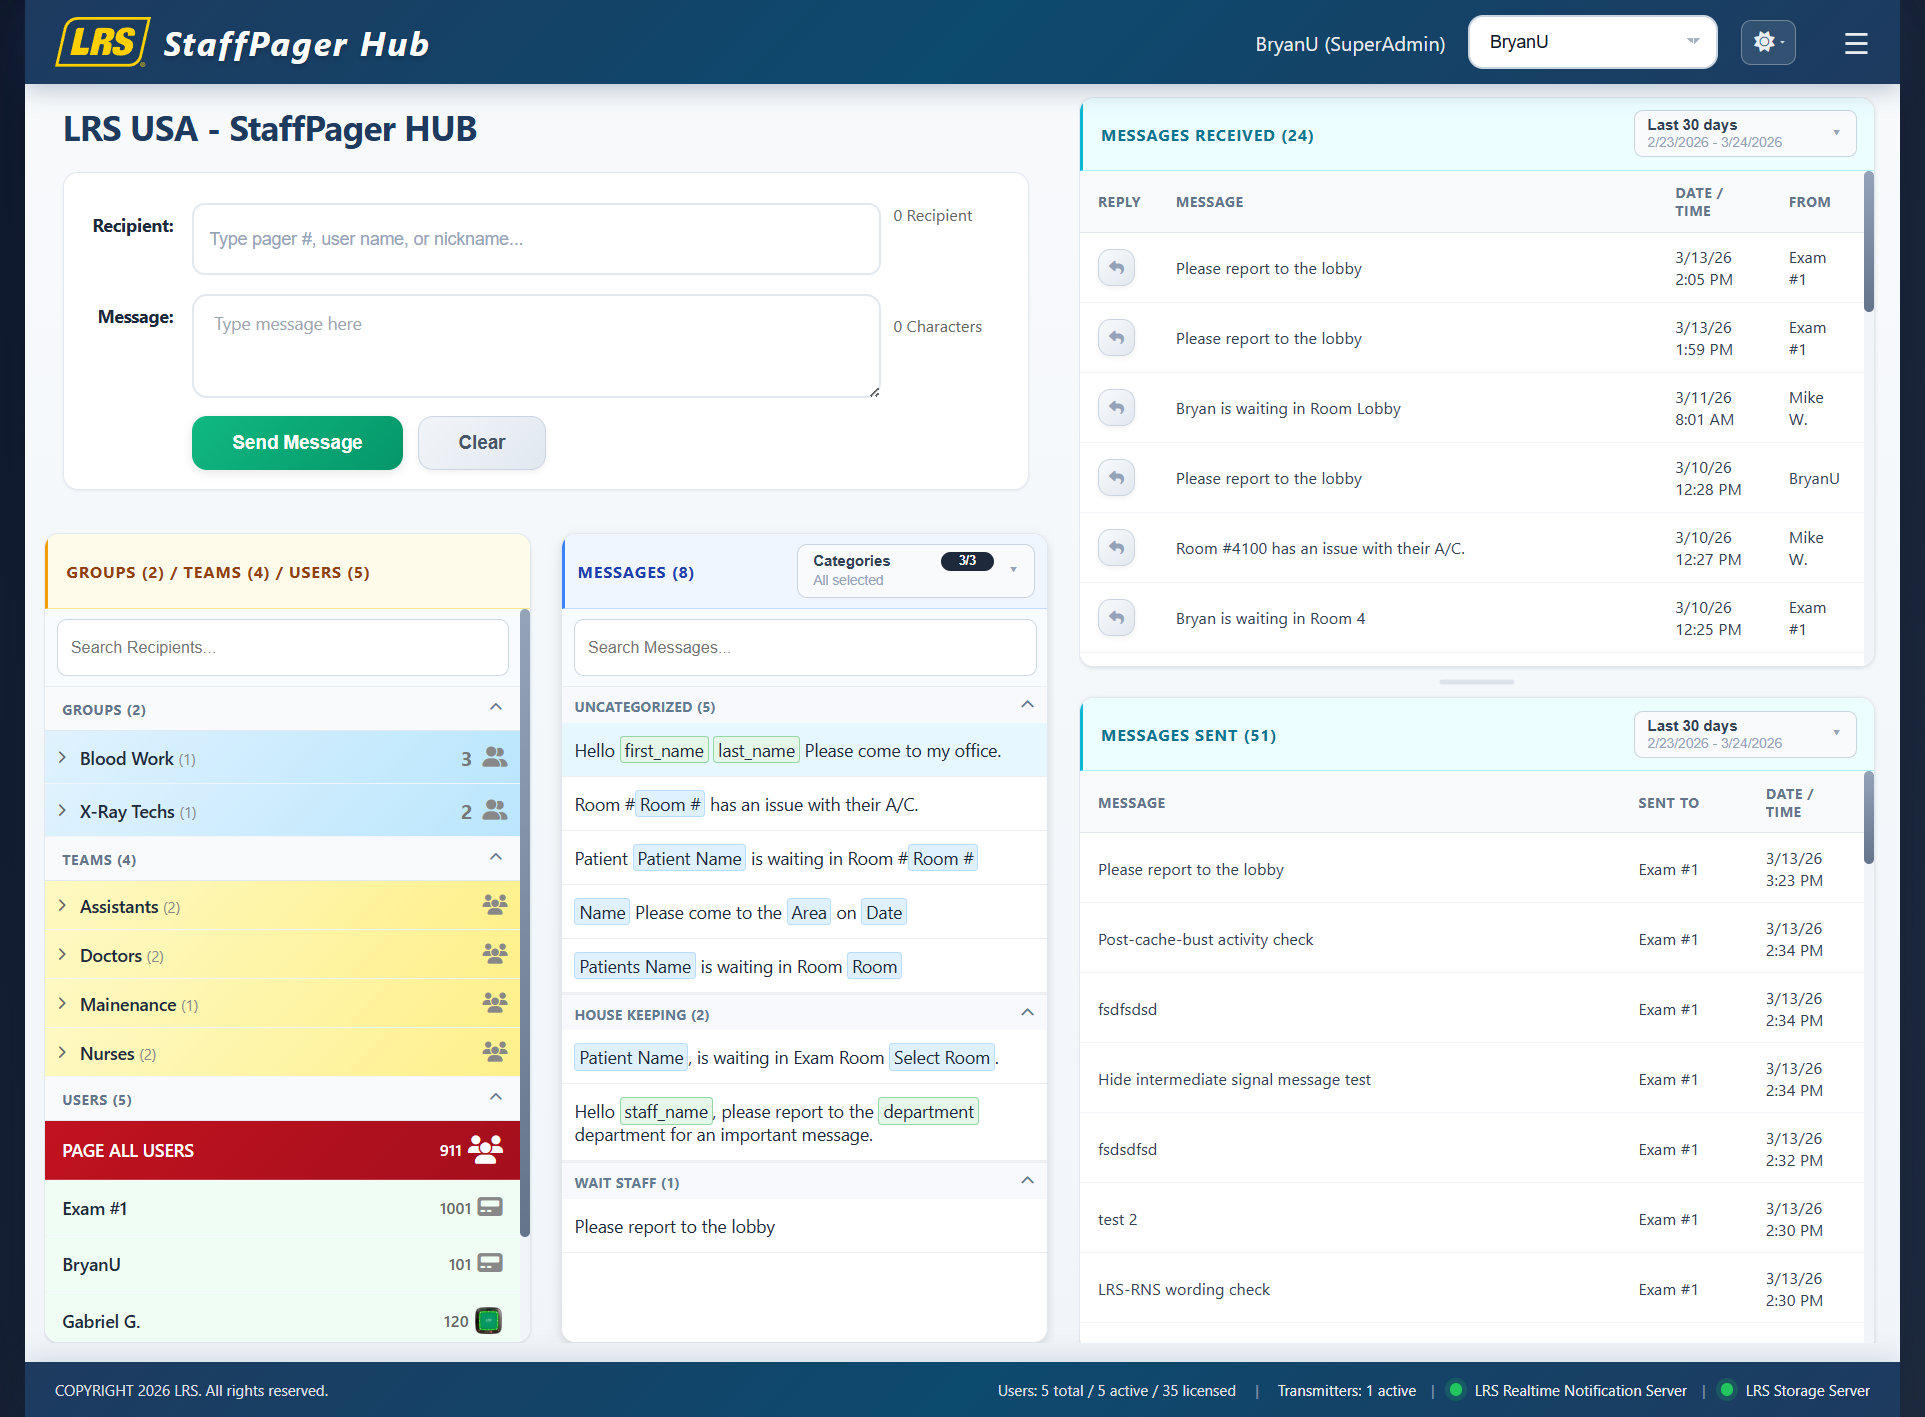
Task: Open the Messages Sent date range dropdown
Action: click(x=1745, y=734)
